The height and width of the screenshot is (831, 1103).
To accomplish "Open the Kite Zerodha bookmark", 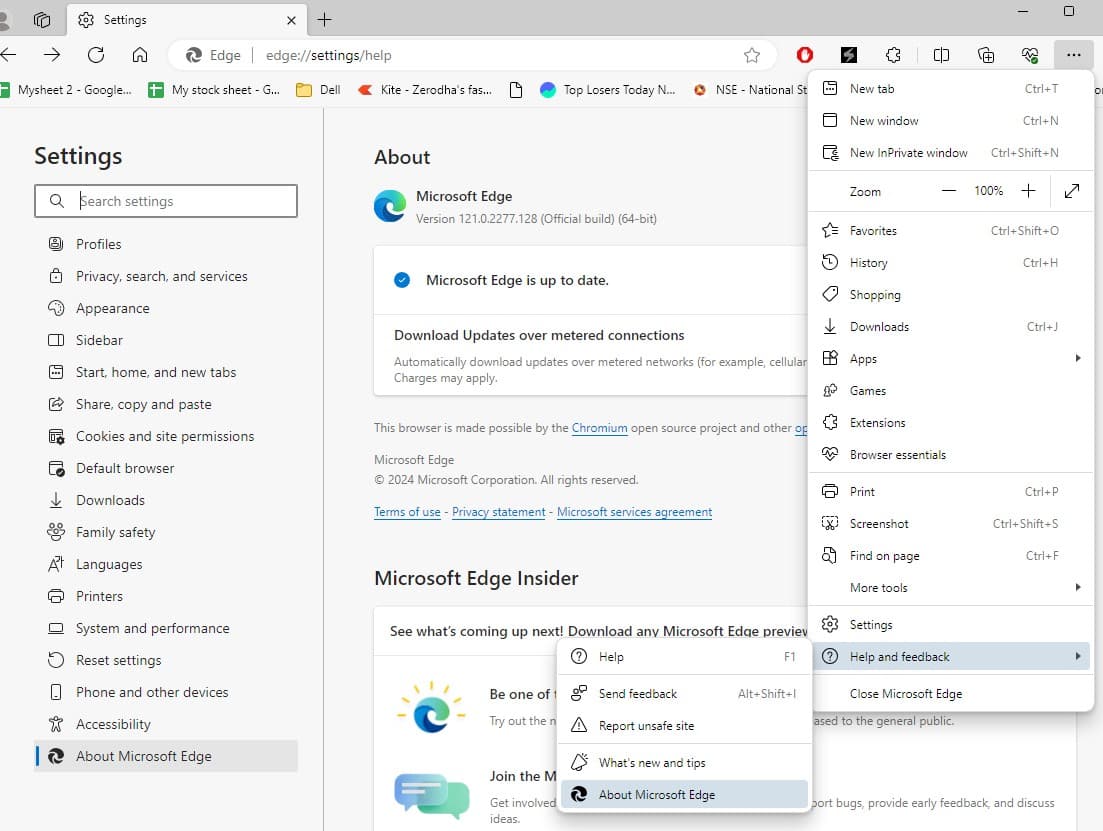I will click(425, 89).
